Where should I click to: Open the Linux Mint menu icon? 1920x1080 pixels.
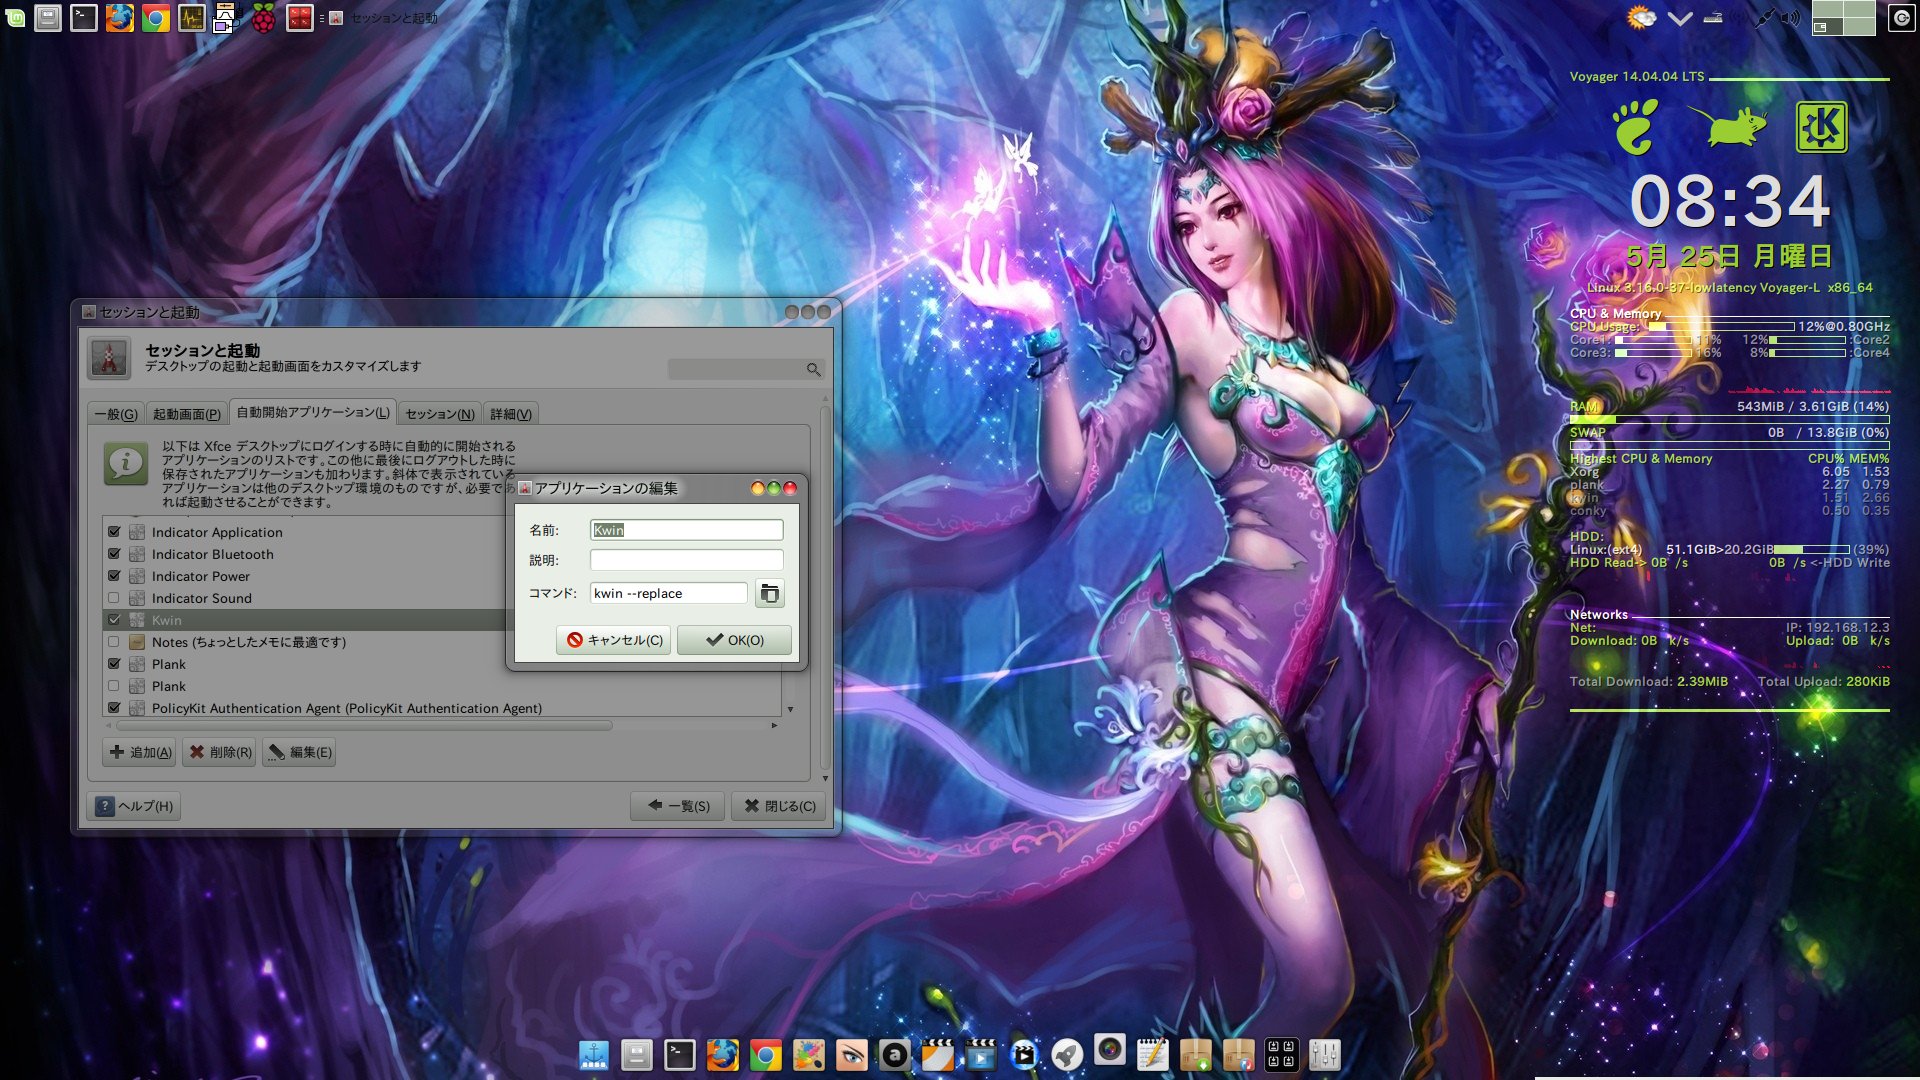[x=15, y=18]
